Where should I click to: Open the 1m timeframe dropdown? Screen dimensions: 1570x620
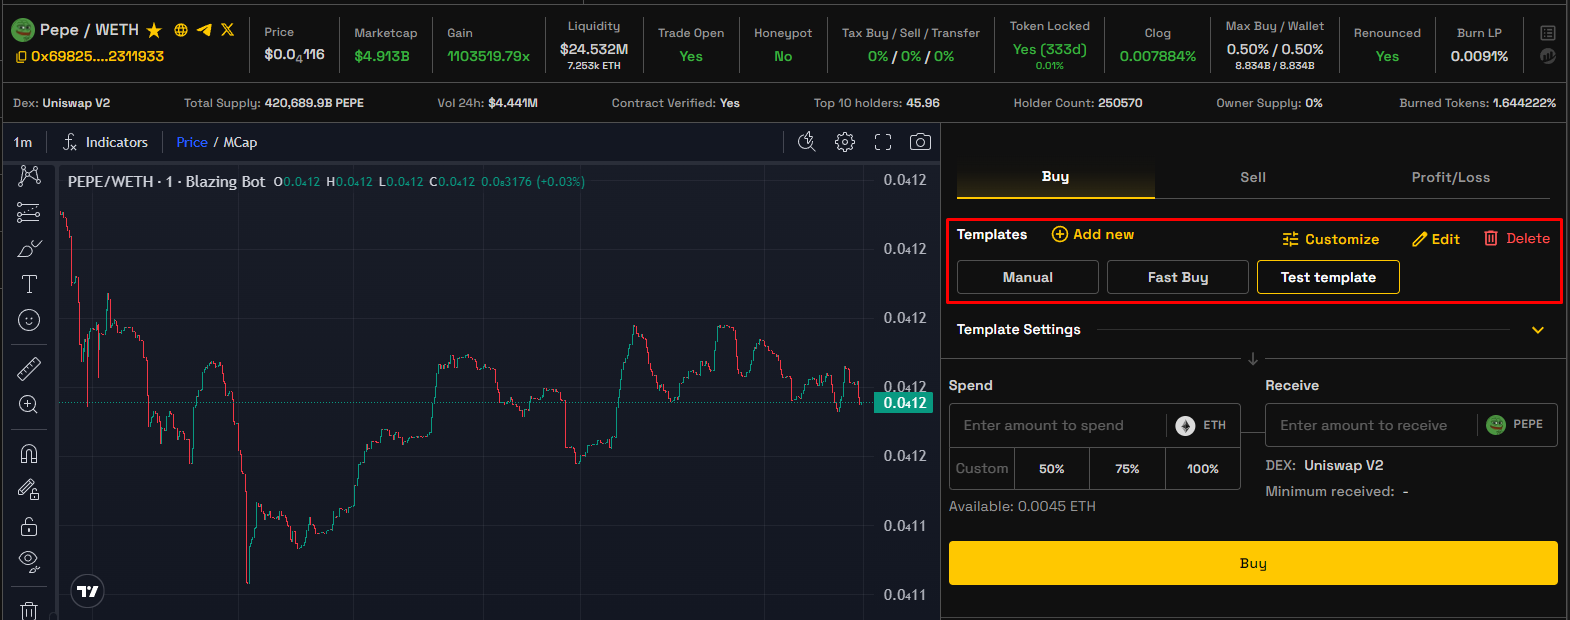point(23,142)
